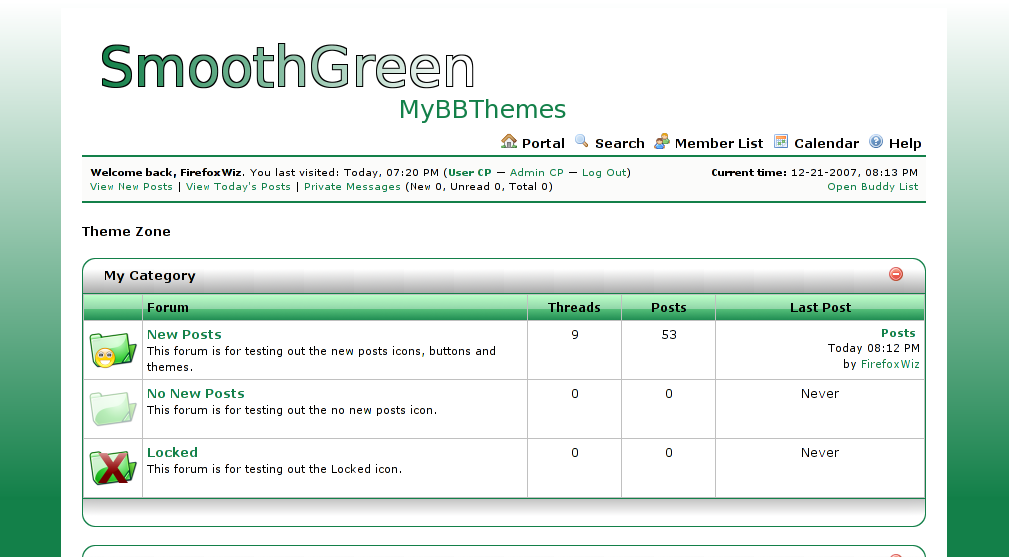
Task: Click the Help question mark icon
Action: coord(876,142)
